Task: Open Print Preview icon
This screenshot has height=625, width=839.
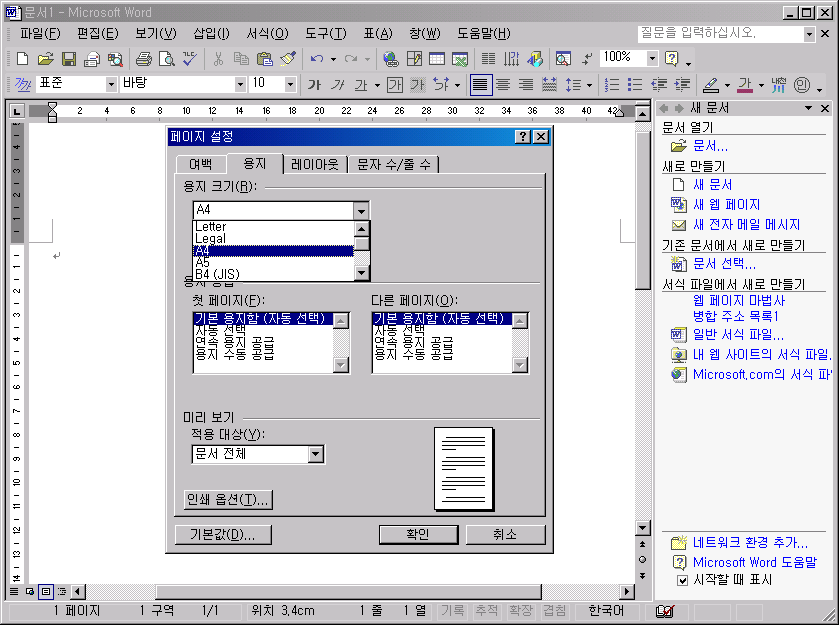Action: pos(166,58)
